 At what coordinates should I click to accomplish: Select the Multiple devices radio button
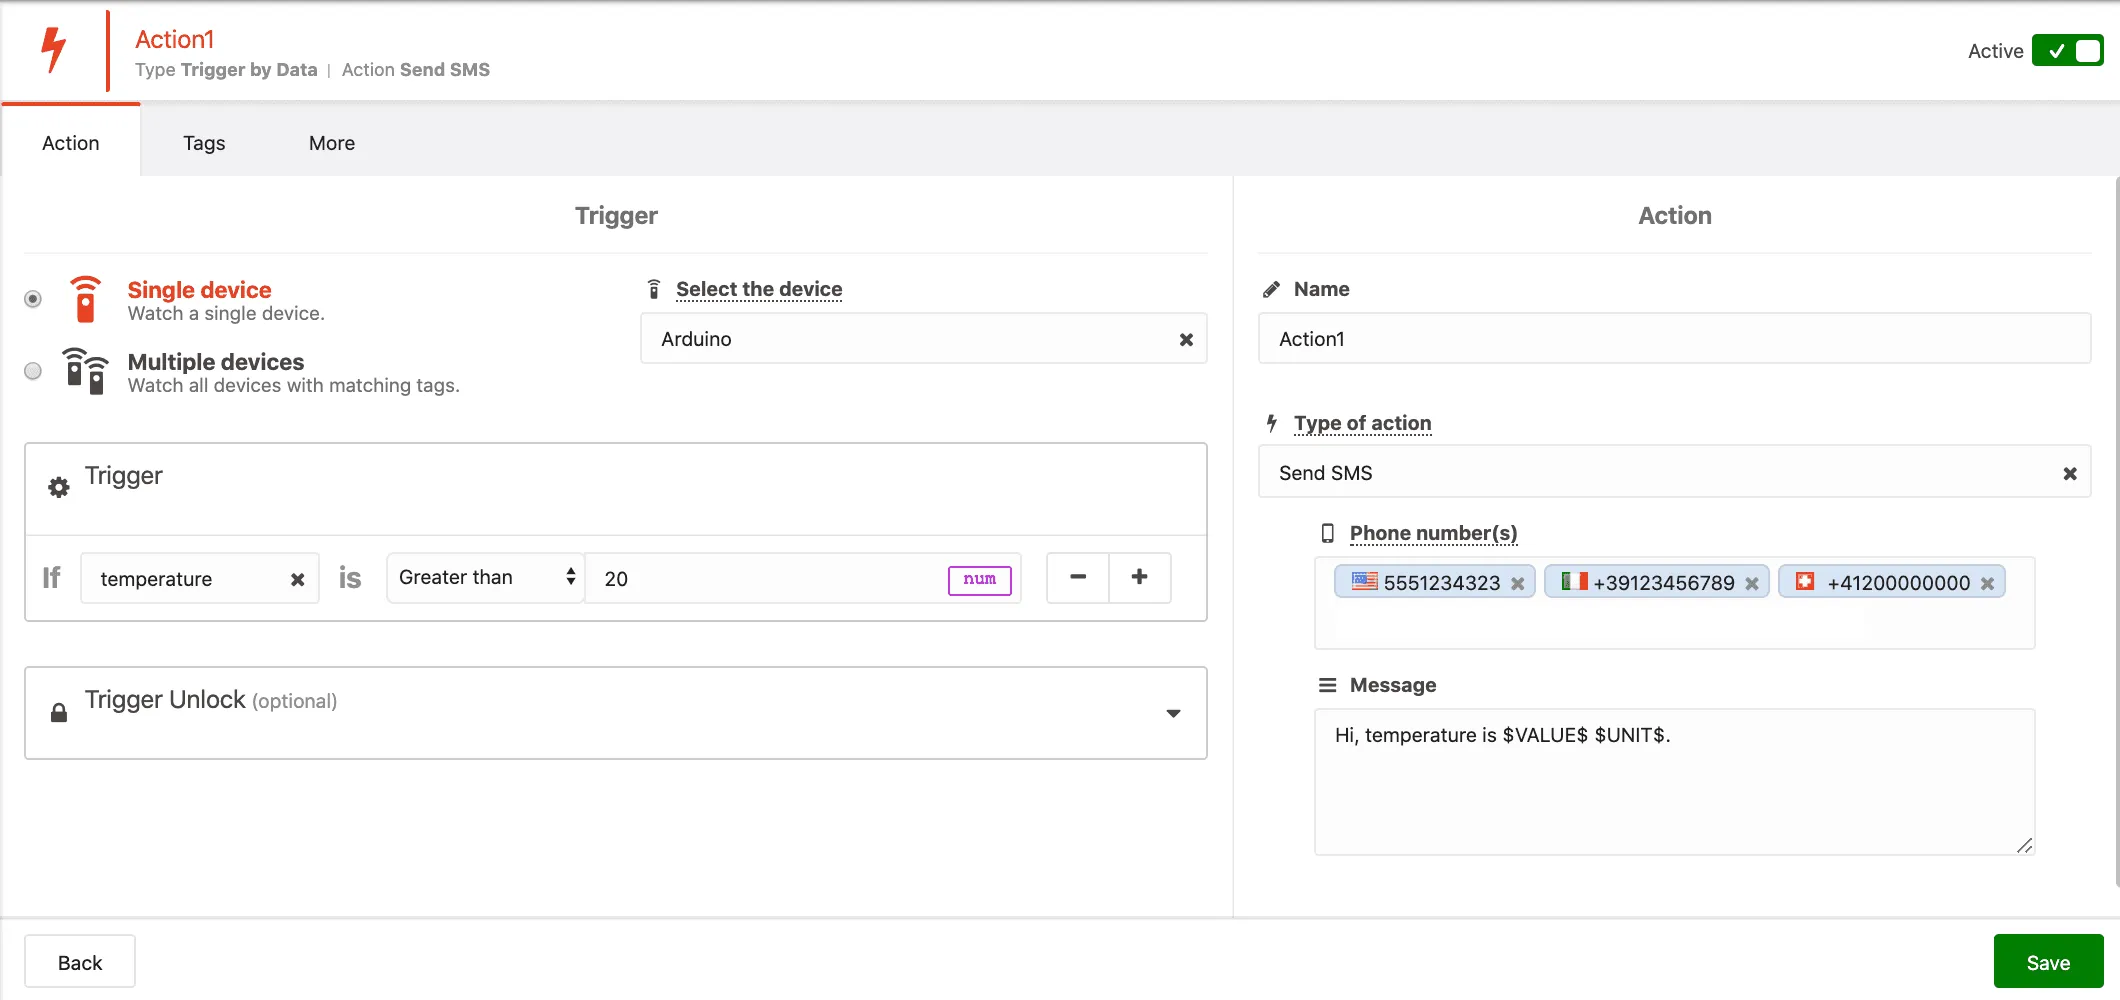pyautogui.click(x=33, y=371)
